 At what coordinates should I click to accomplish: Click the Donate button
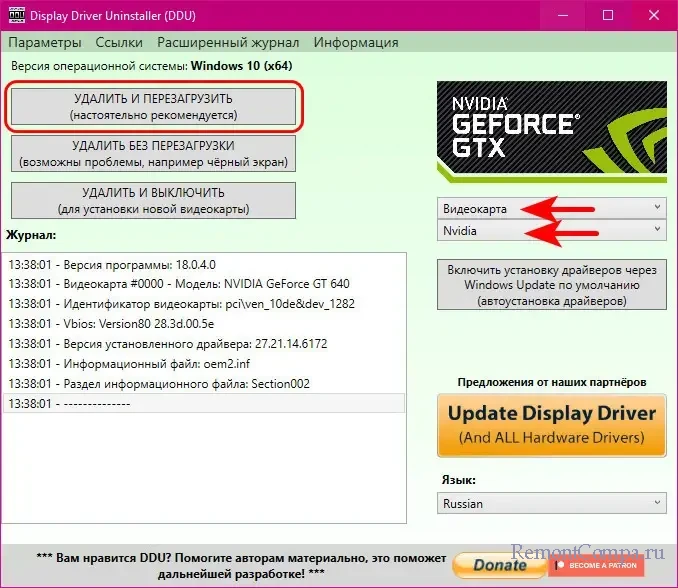click(x=500, y=565)
